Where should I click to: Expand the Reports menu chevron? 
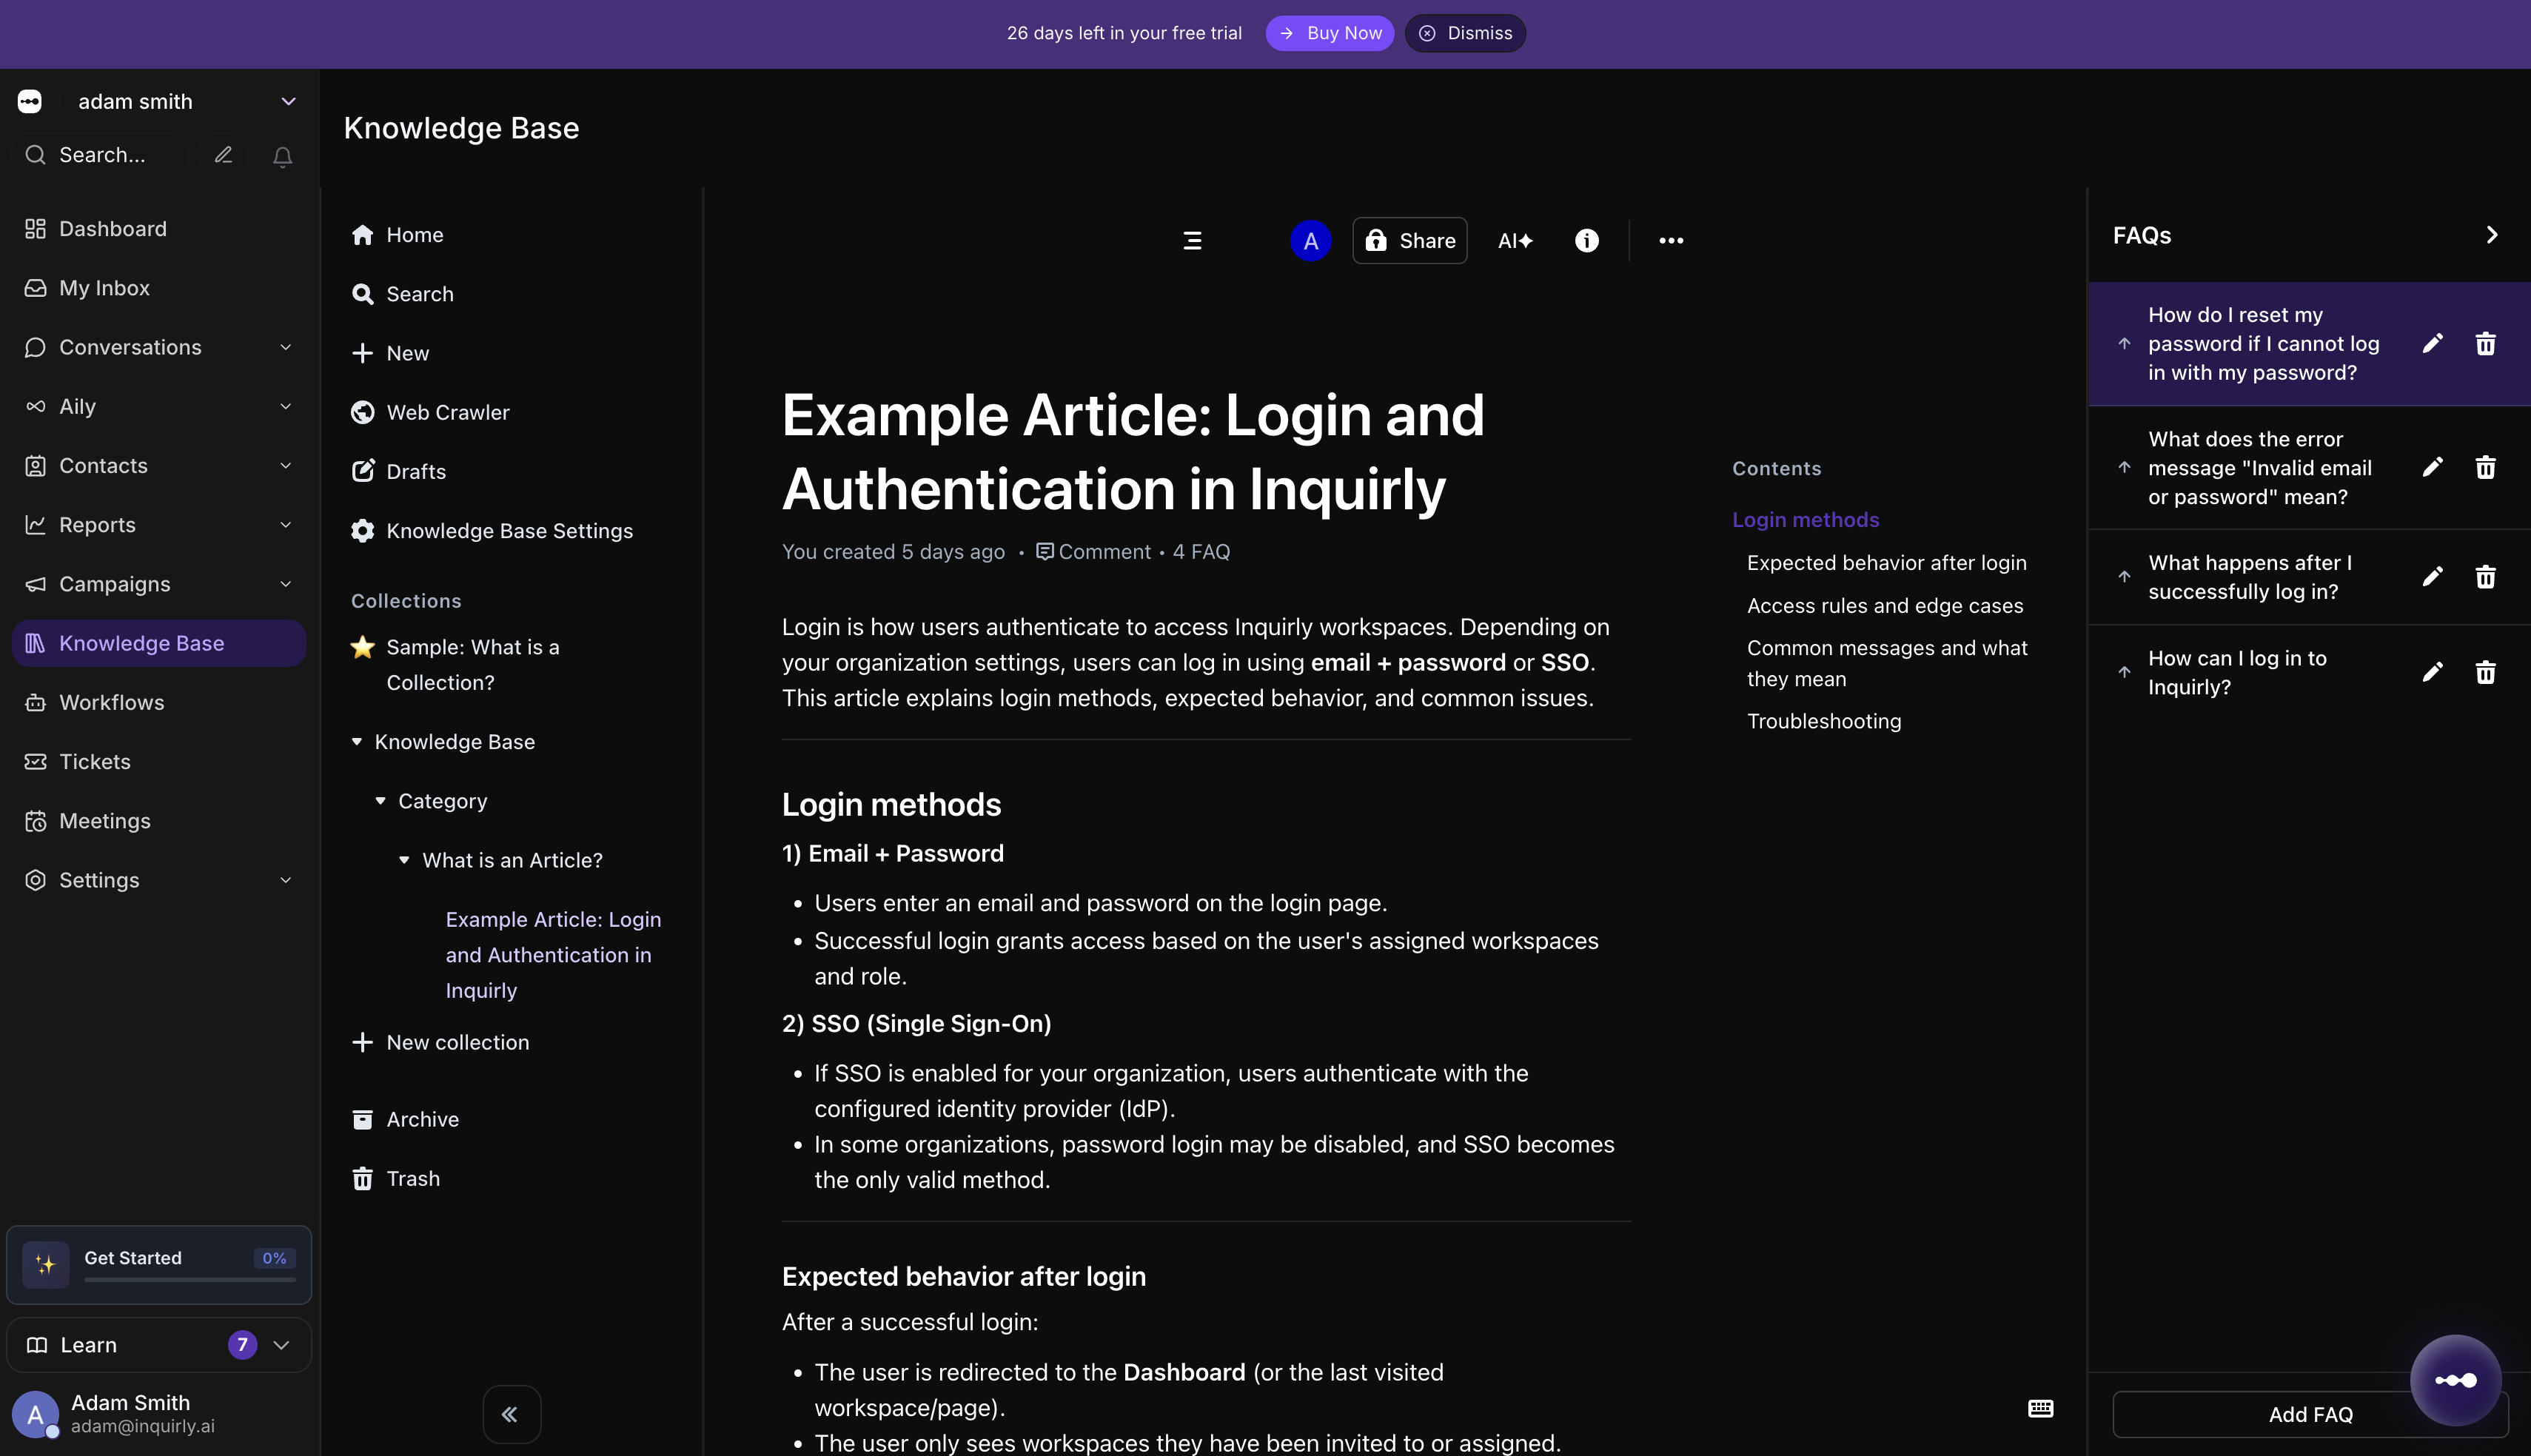pyautogui.click(x=285, y=524)
